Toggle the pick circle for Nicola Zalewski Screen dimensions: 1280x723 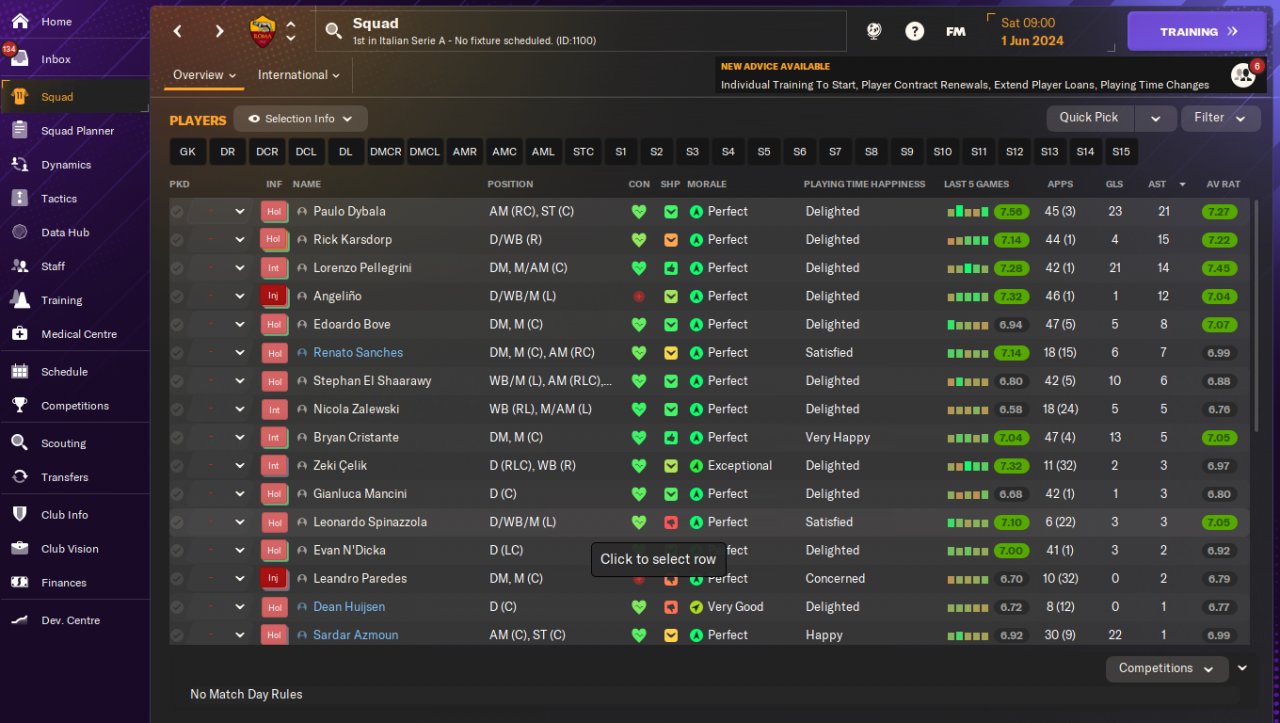tap(177, 409)
